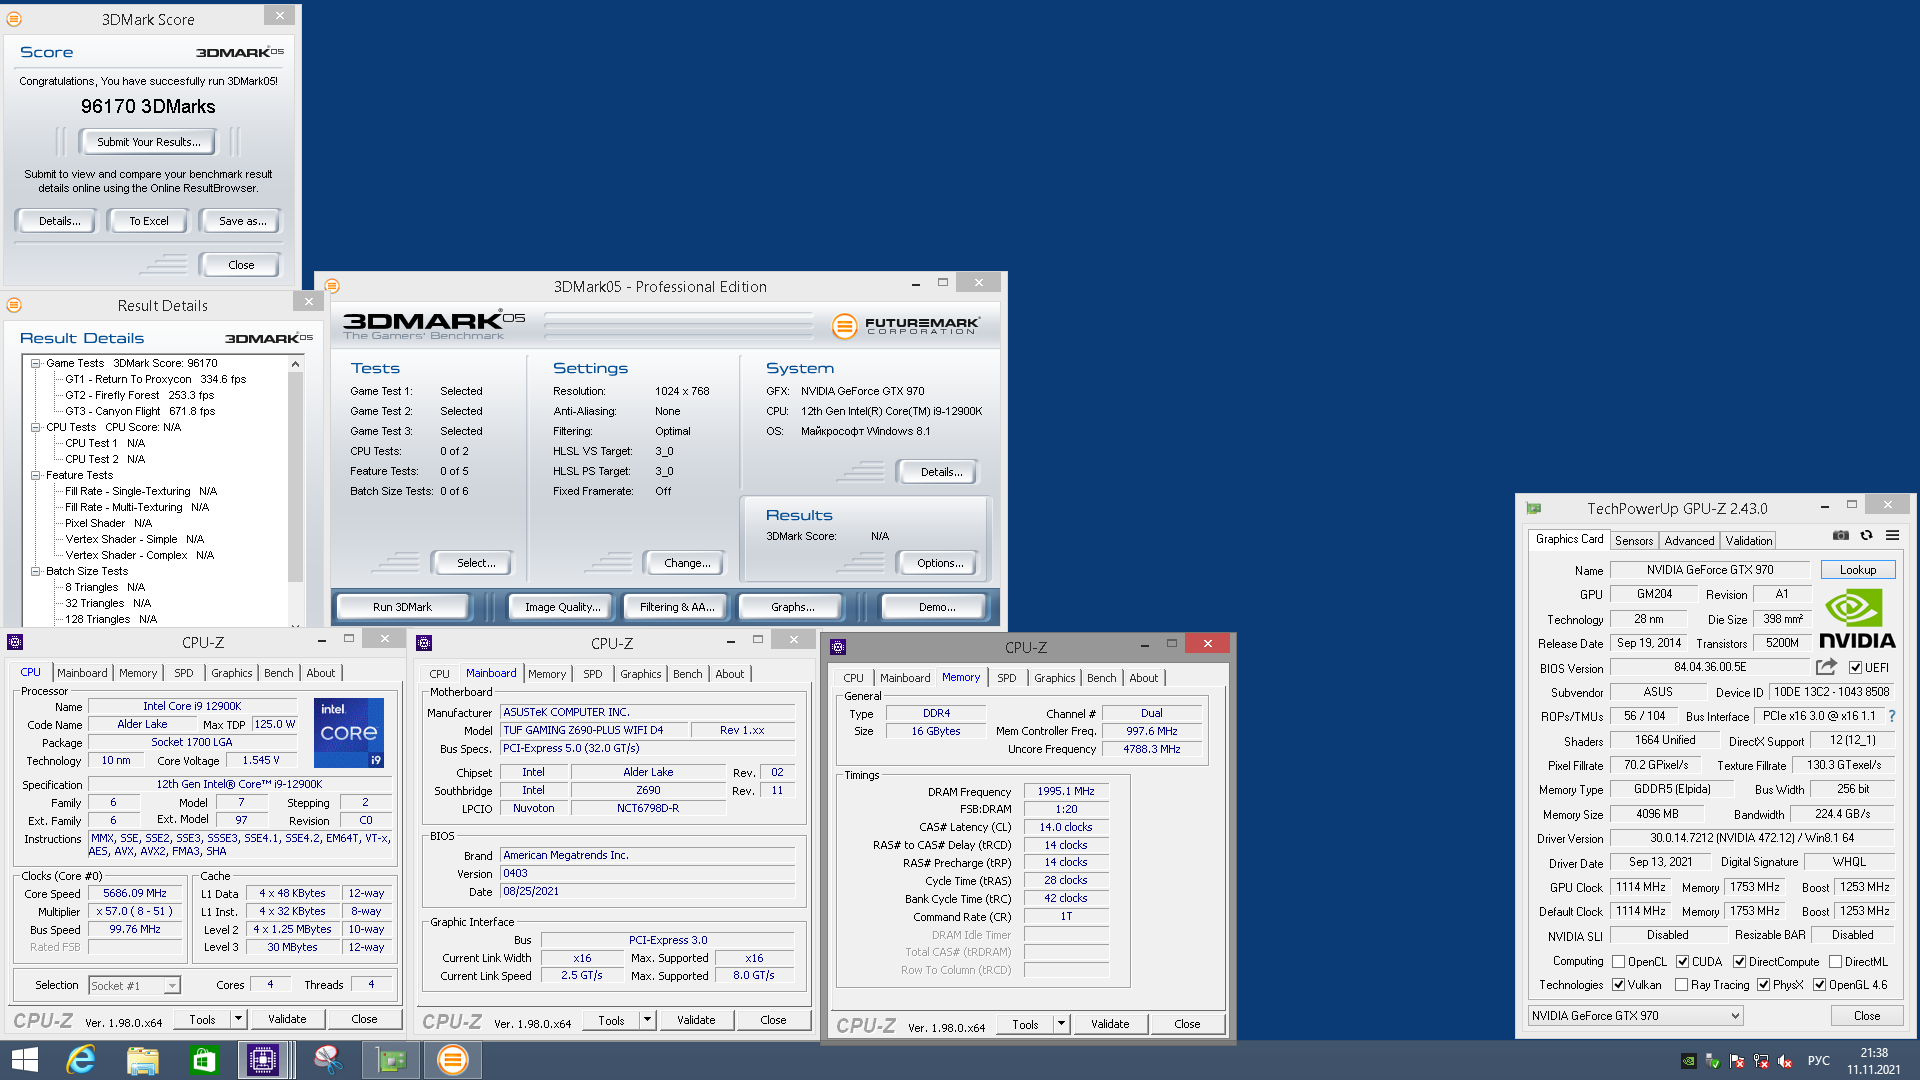The height and width of the screenshot is (1080, 1920).
Task: Take GPU-Z screenshot with camera icon
Action: pyautogui.click(x=1840, y=536)
